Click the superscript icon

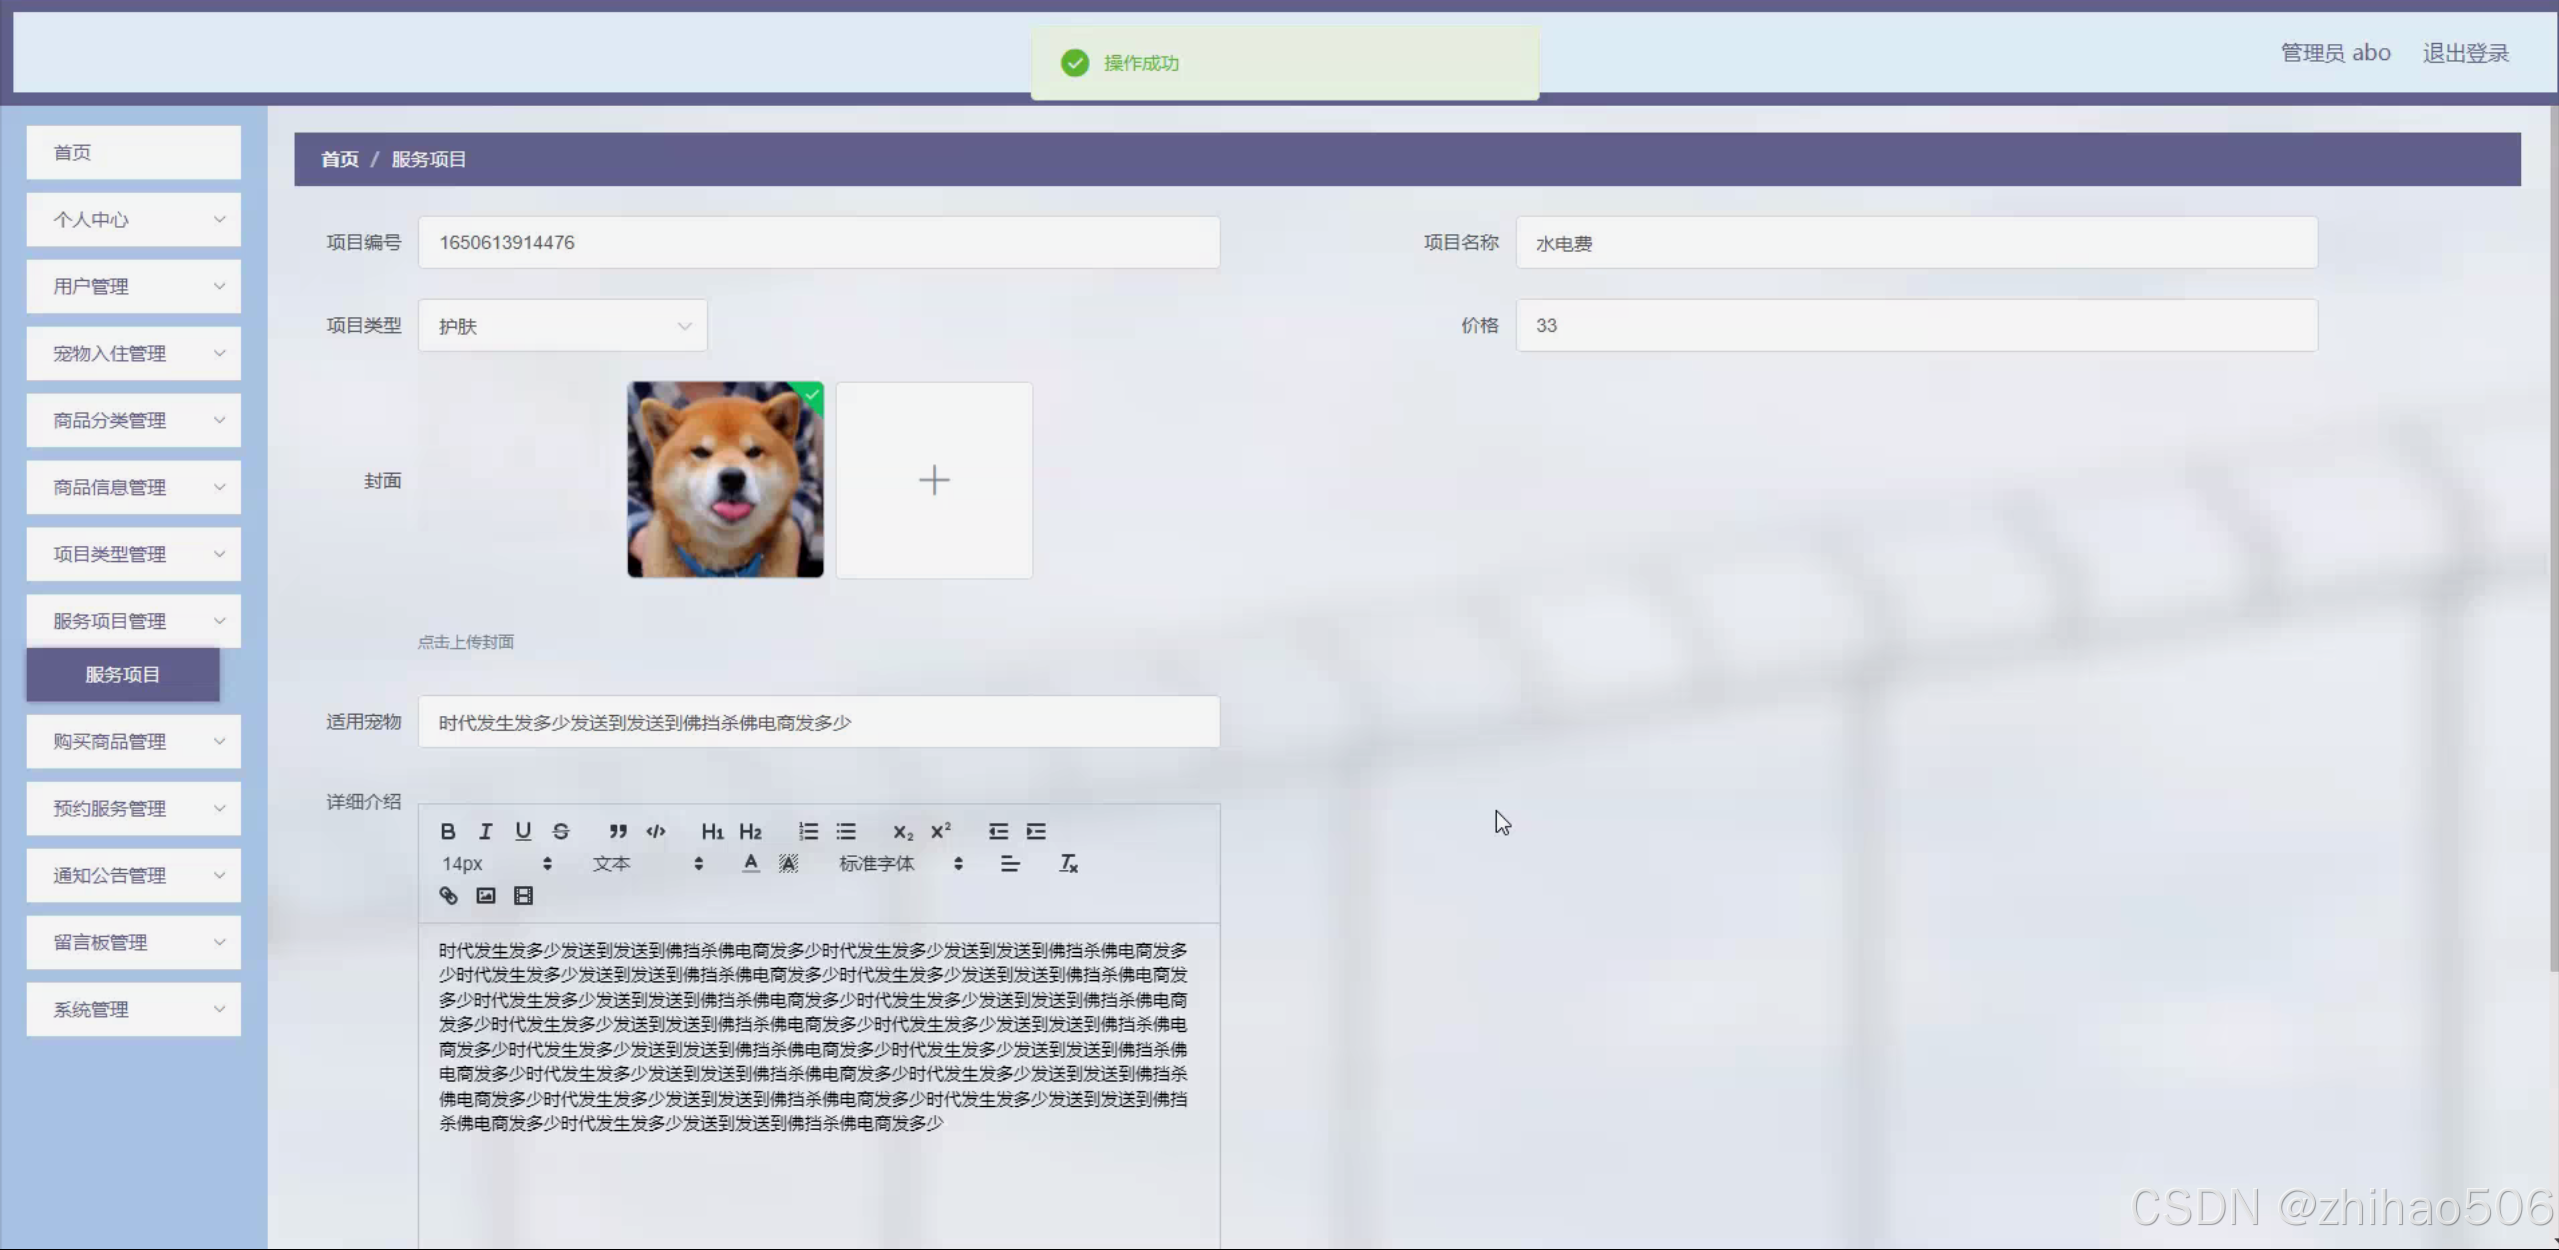tap(940, 831)
